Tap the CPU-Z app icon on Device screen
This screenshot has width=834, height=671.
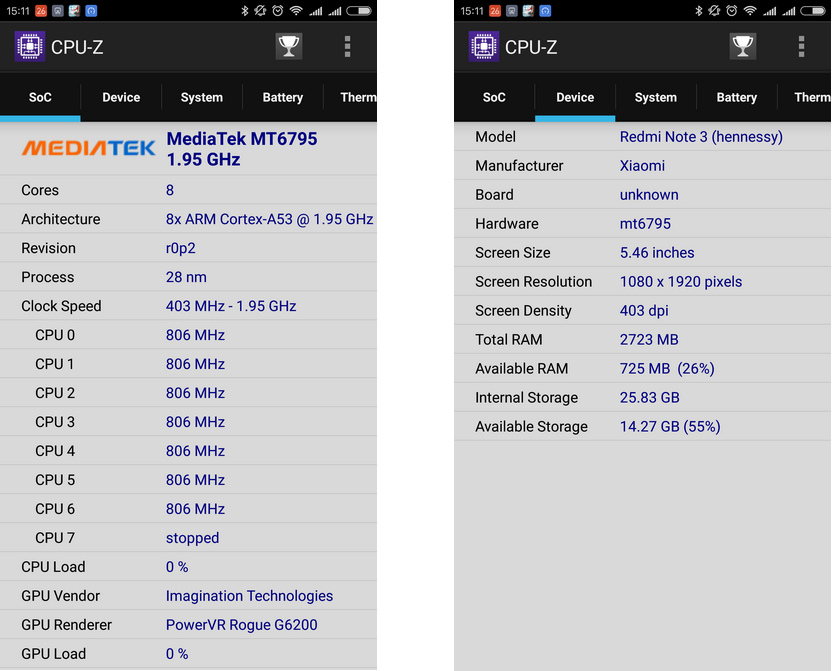pyautogui.click(x=484, y=47)
